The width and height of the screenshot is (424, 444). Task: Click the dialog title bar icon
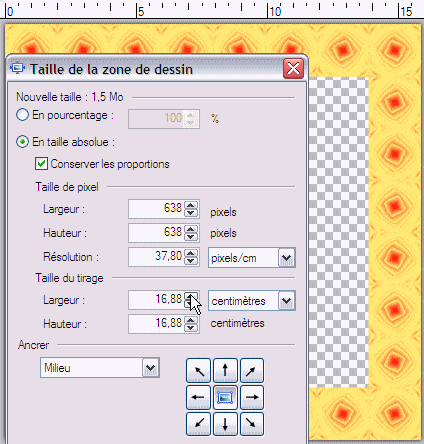coord(17,68)
